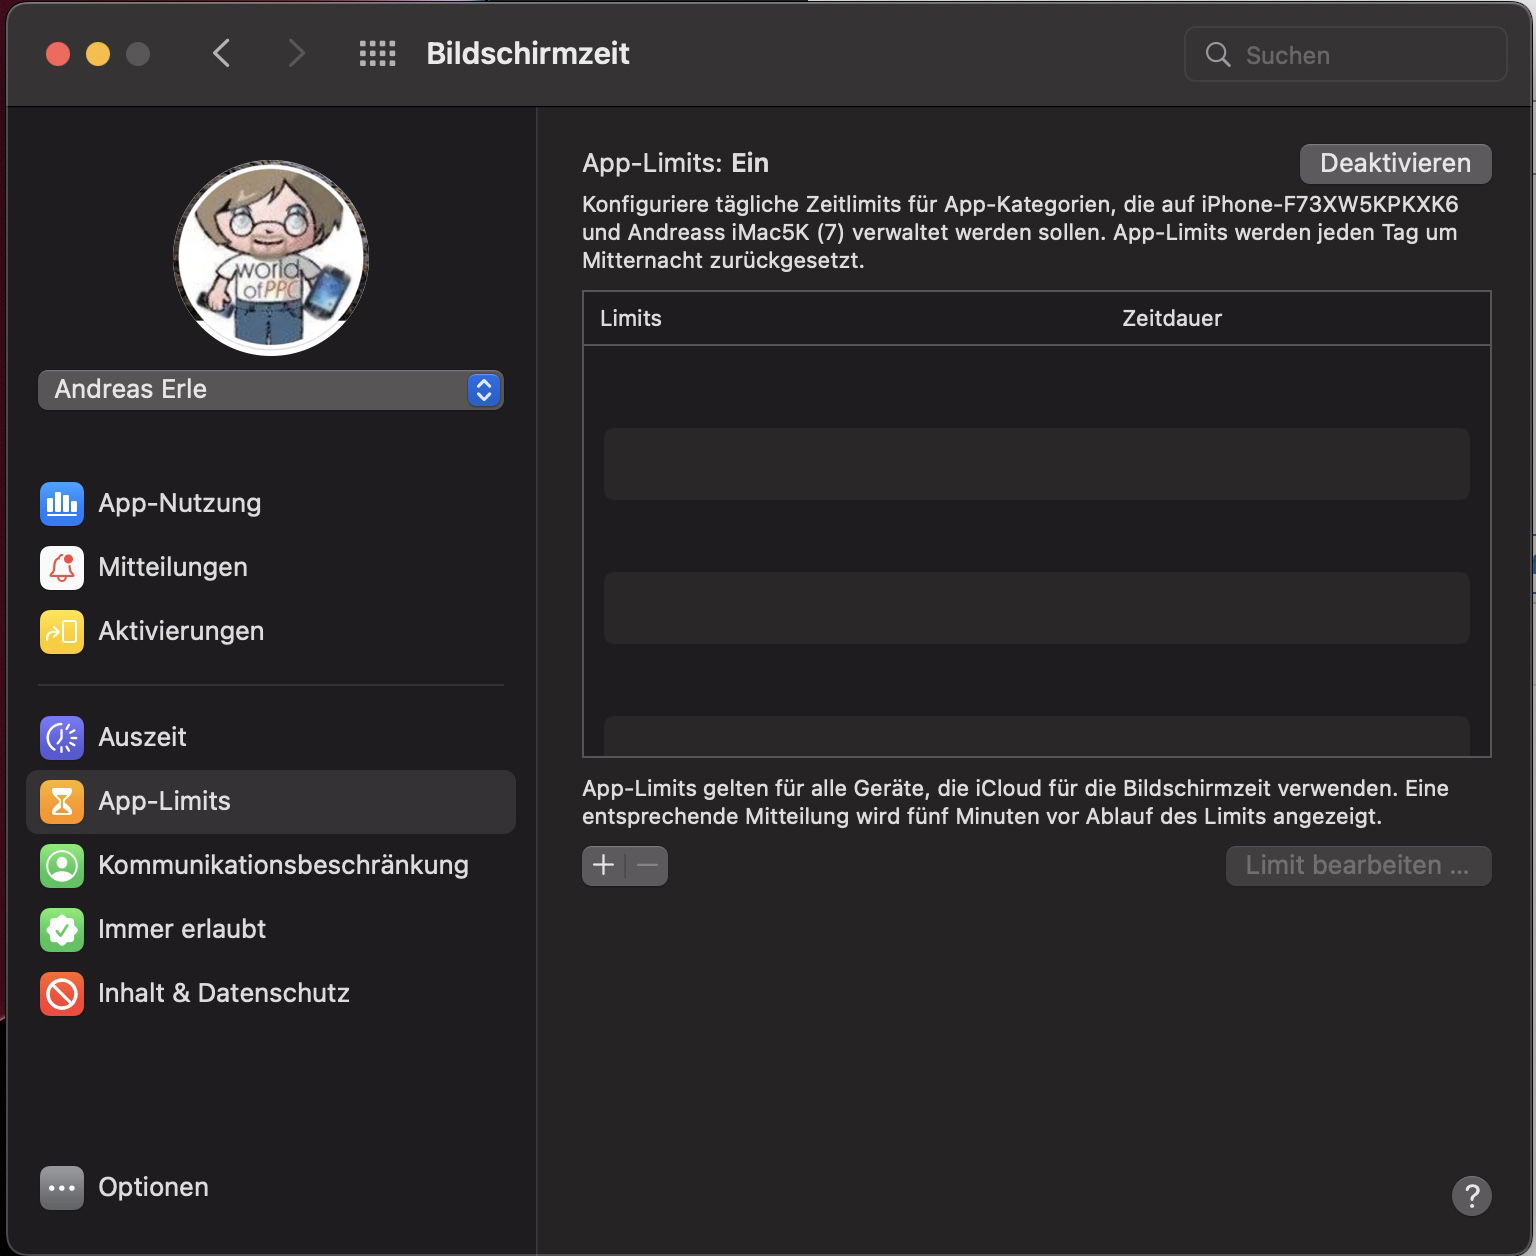Close the Bildschirmzeit window
This screenshot has width=1536, height=1256.
pyautogui.click(x=58, y=54)
